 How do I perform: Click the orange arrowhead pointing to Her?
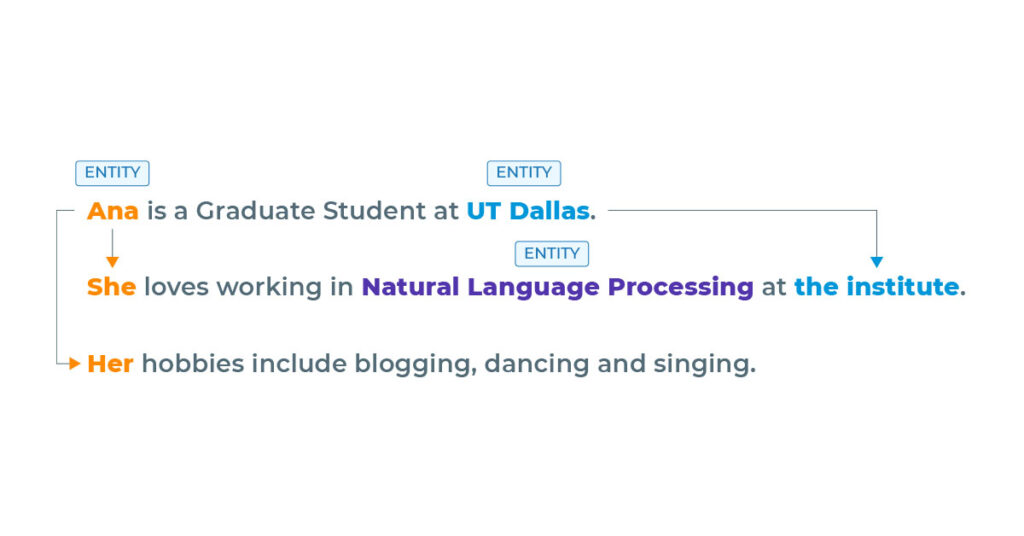pyautogui.click(x=74, y=364)
